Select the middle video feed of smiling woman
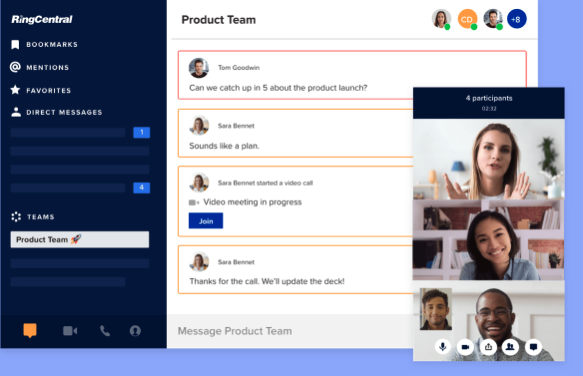583x376 pixels. (489, 240)
